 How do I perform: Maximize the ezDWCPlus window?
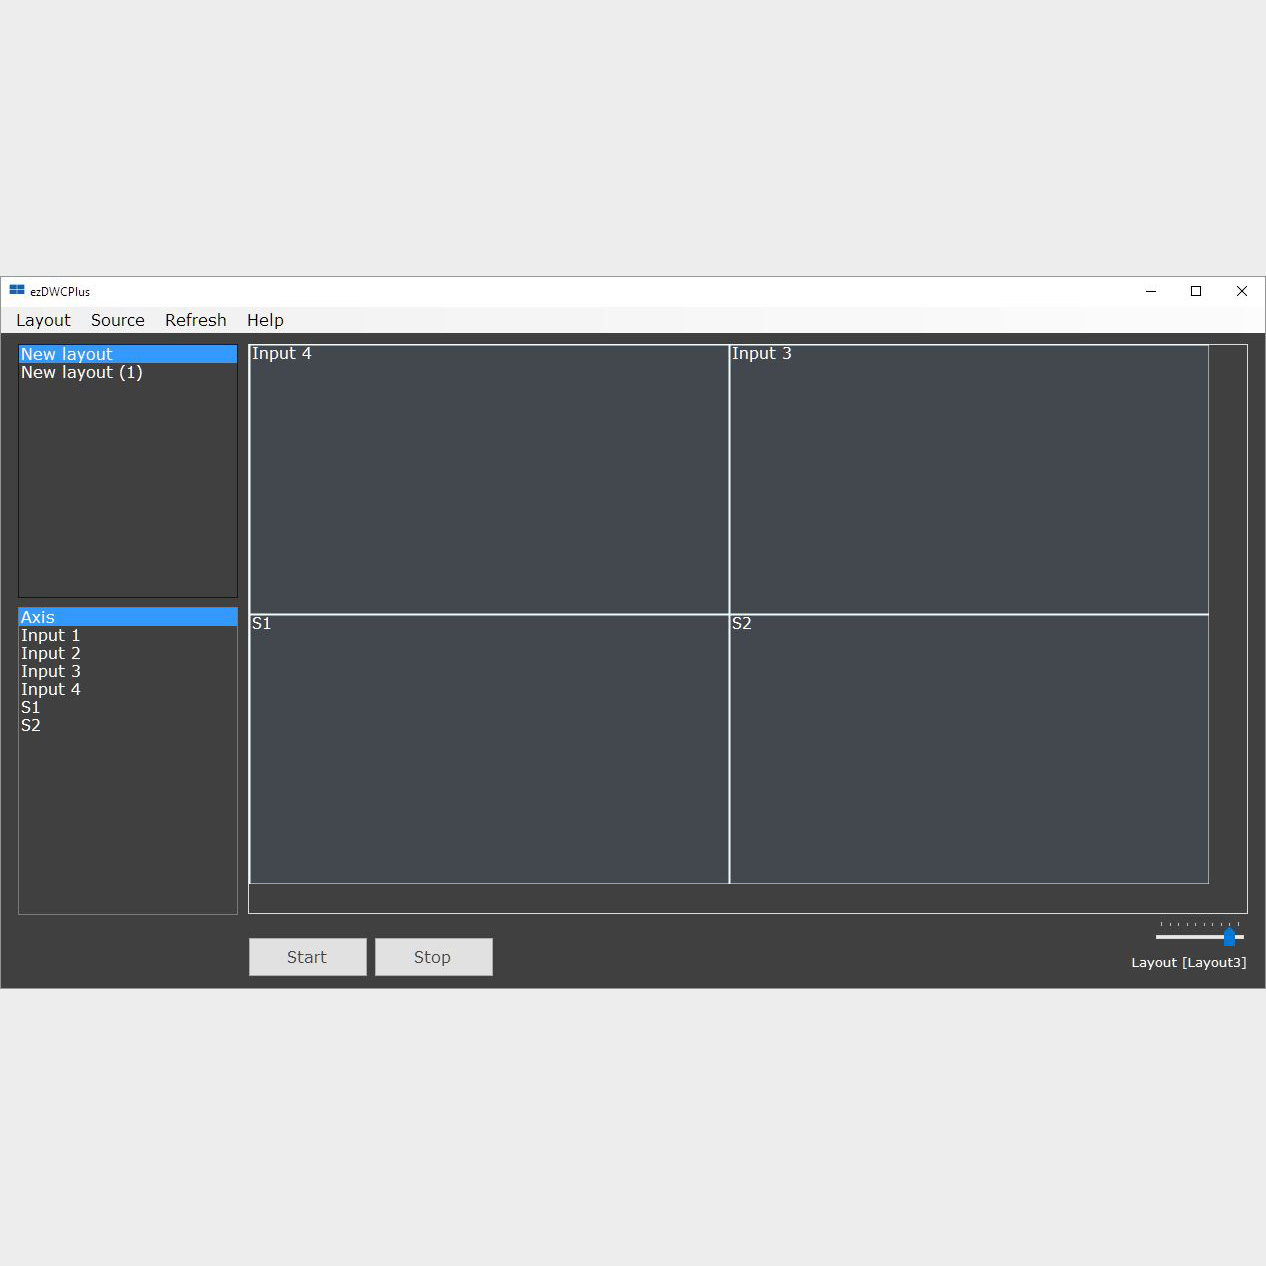click(x=1196, y=291)
